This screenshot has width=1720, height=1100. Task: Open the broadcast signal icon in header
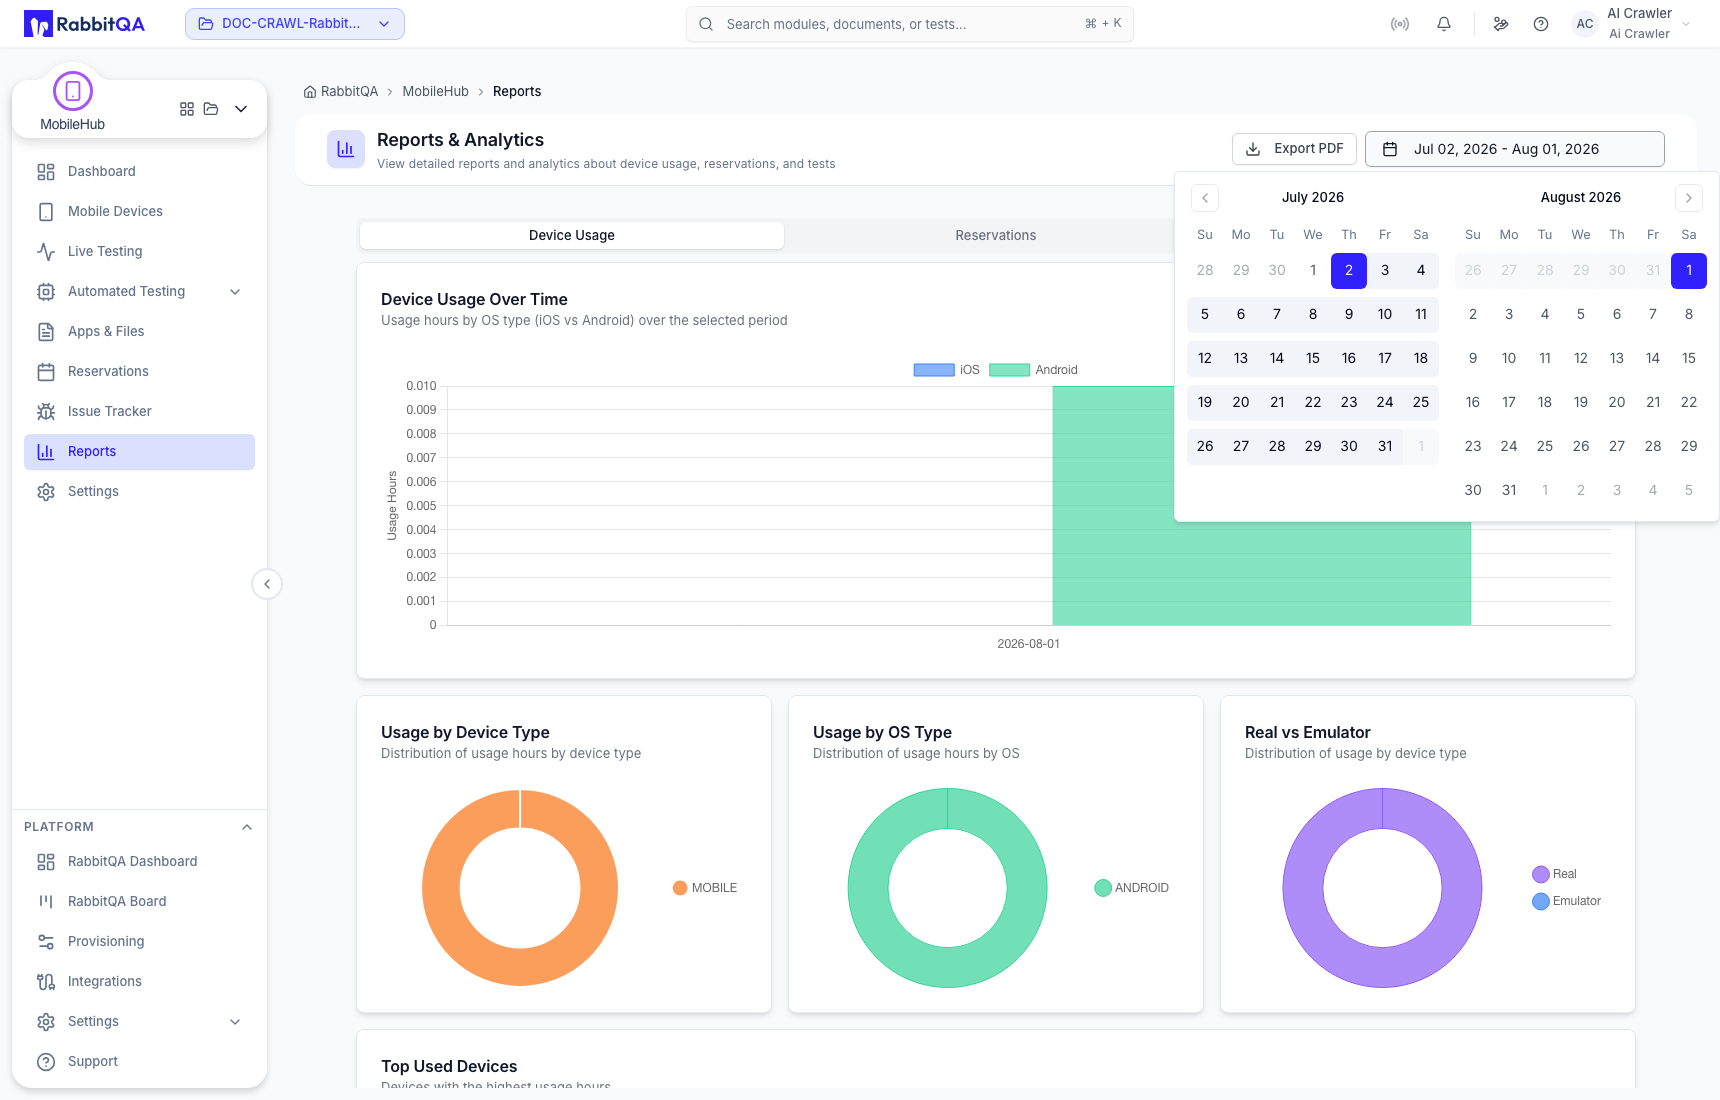(1400, 24)
